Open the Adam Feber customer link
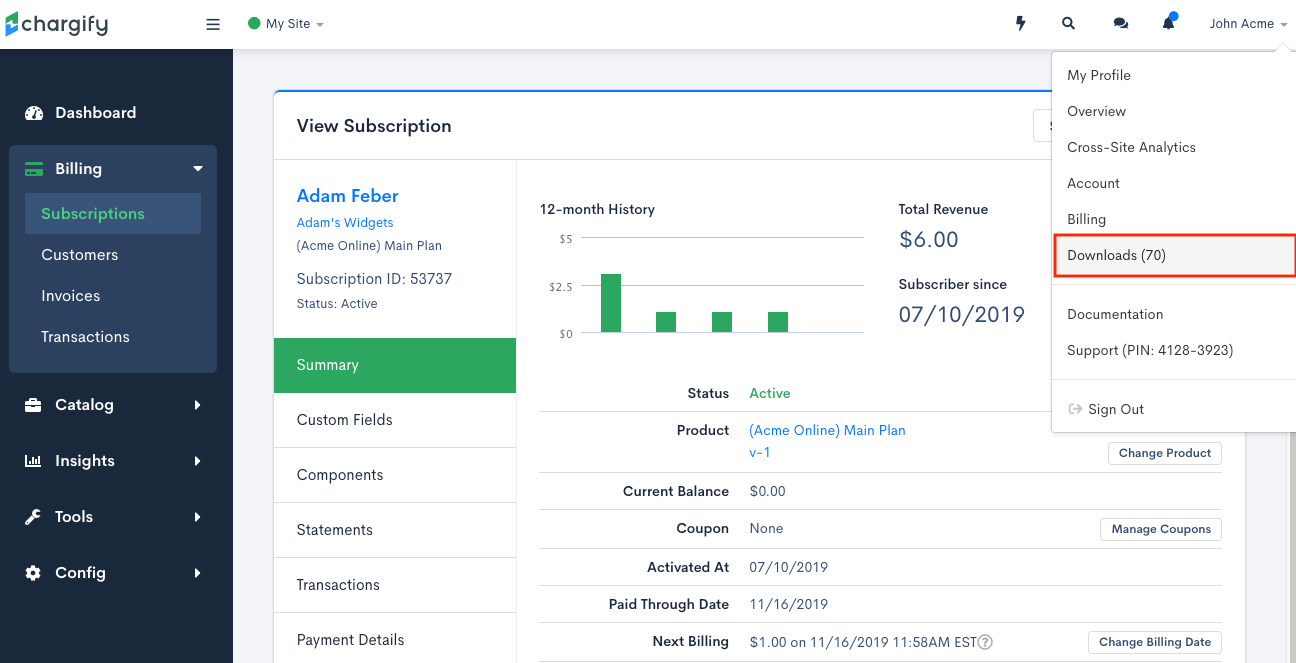This screenshot has height=663, width=1296. click(x=347, y=196)
